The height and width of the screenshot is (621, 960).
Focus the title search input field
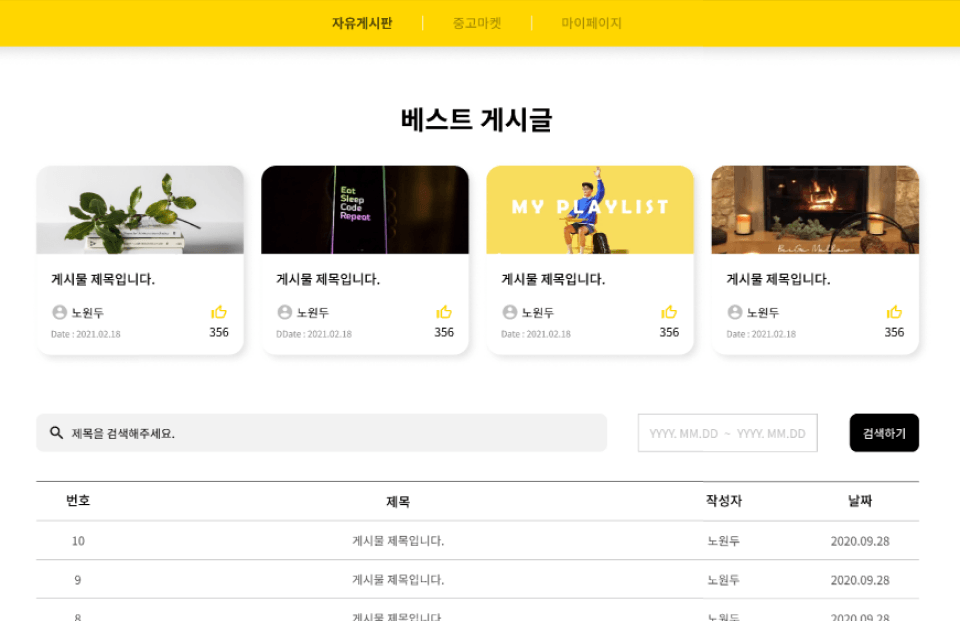click(x=321, y=433)
